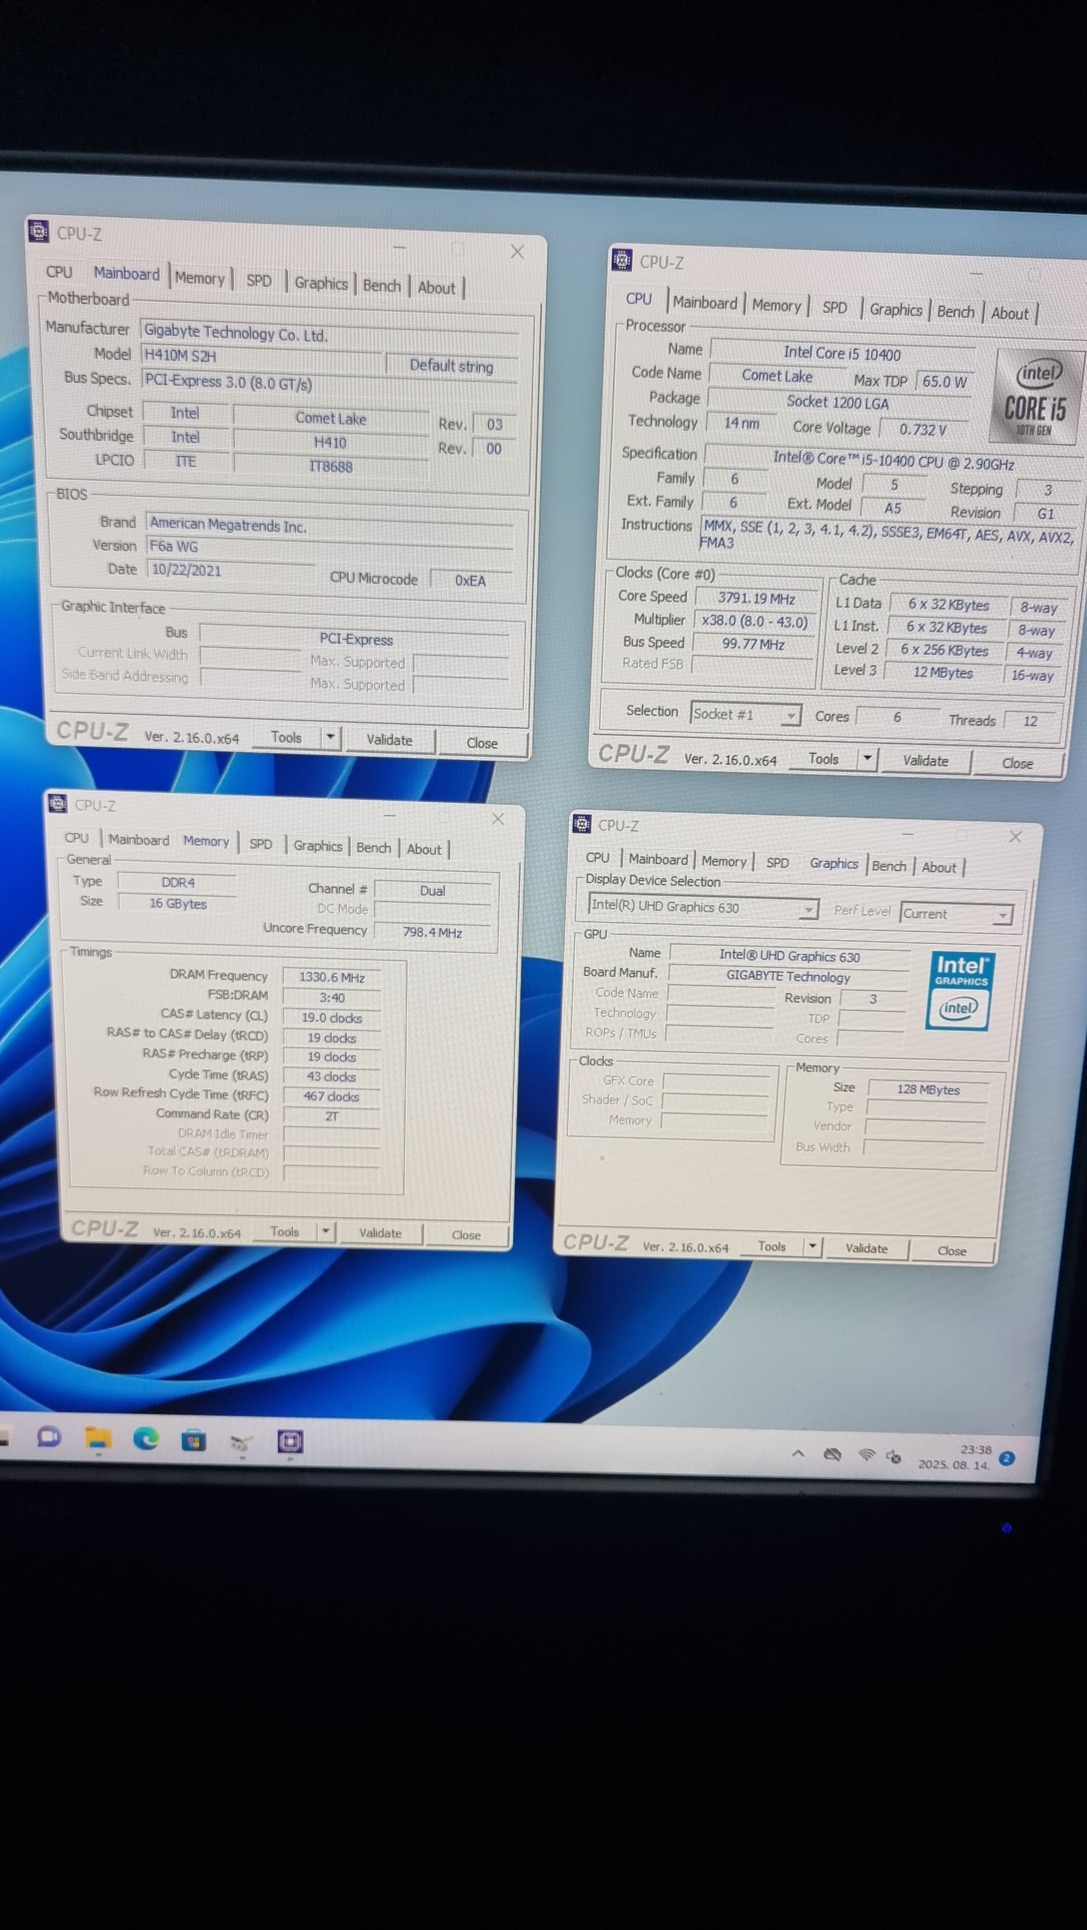Open About tab in Graphics window
This screenshot has height=1930, width=1087.
point(939,867)
